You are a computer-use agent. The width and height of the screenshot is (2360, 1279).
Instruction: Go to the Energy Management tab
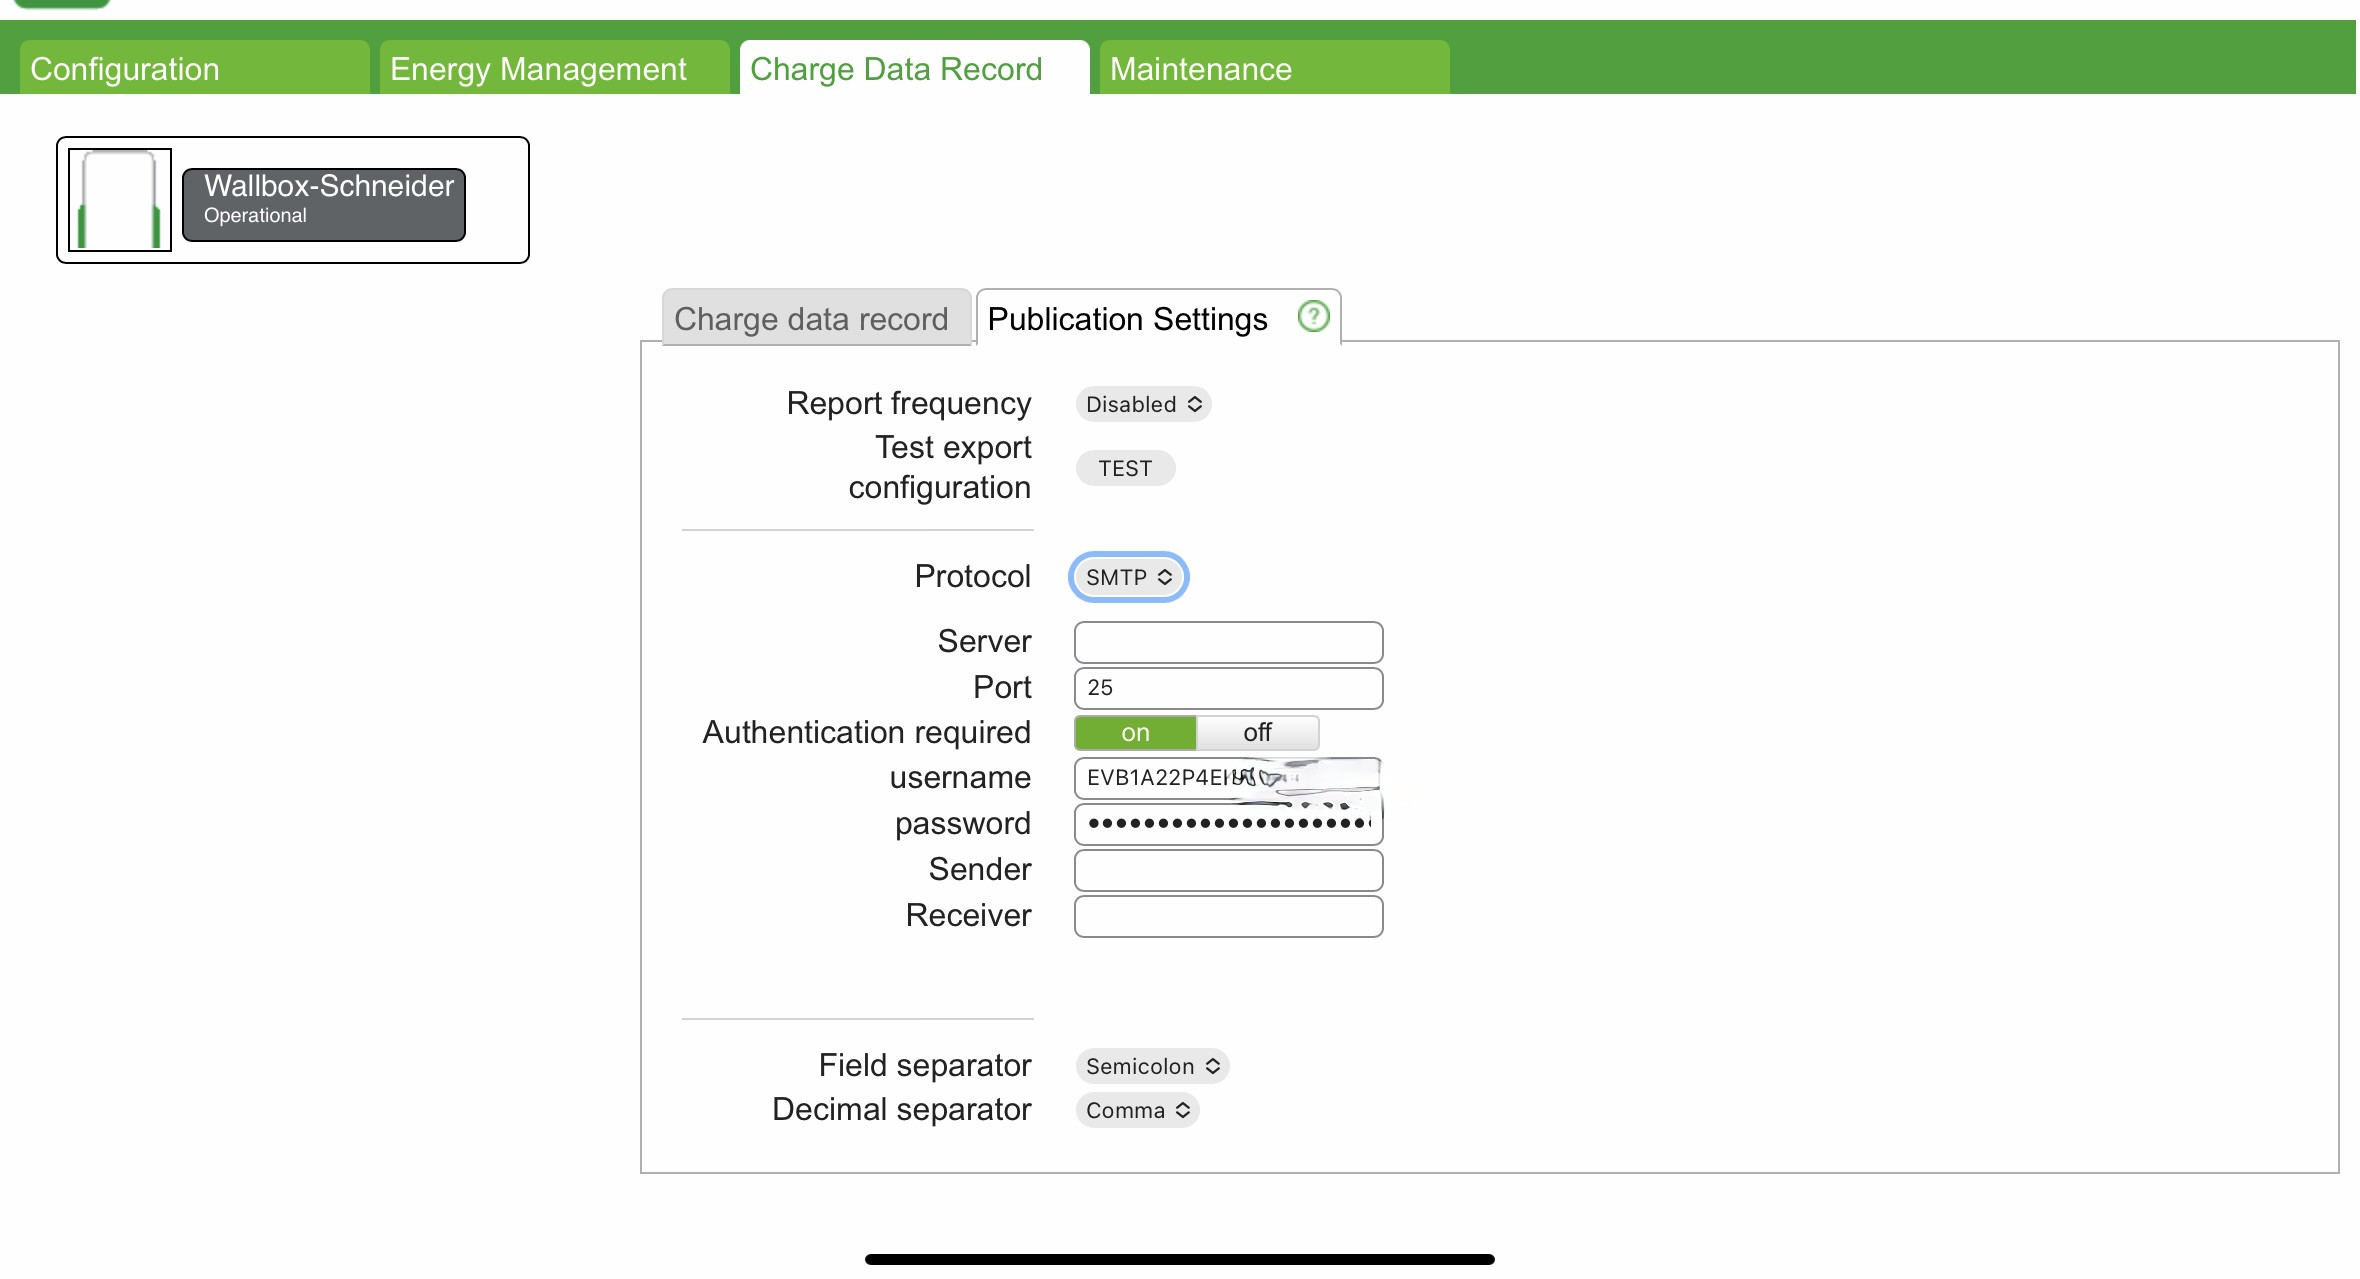coord(554,69)
